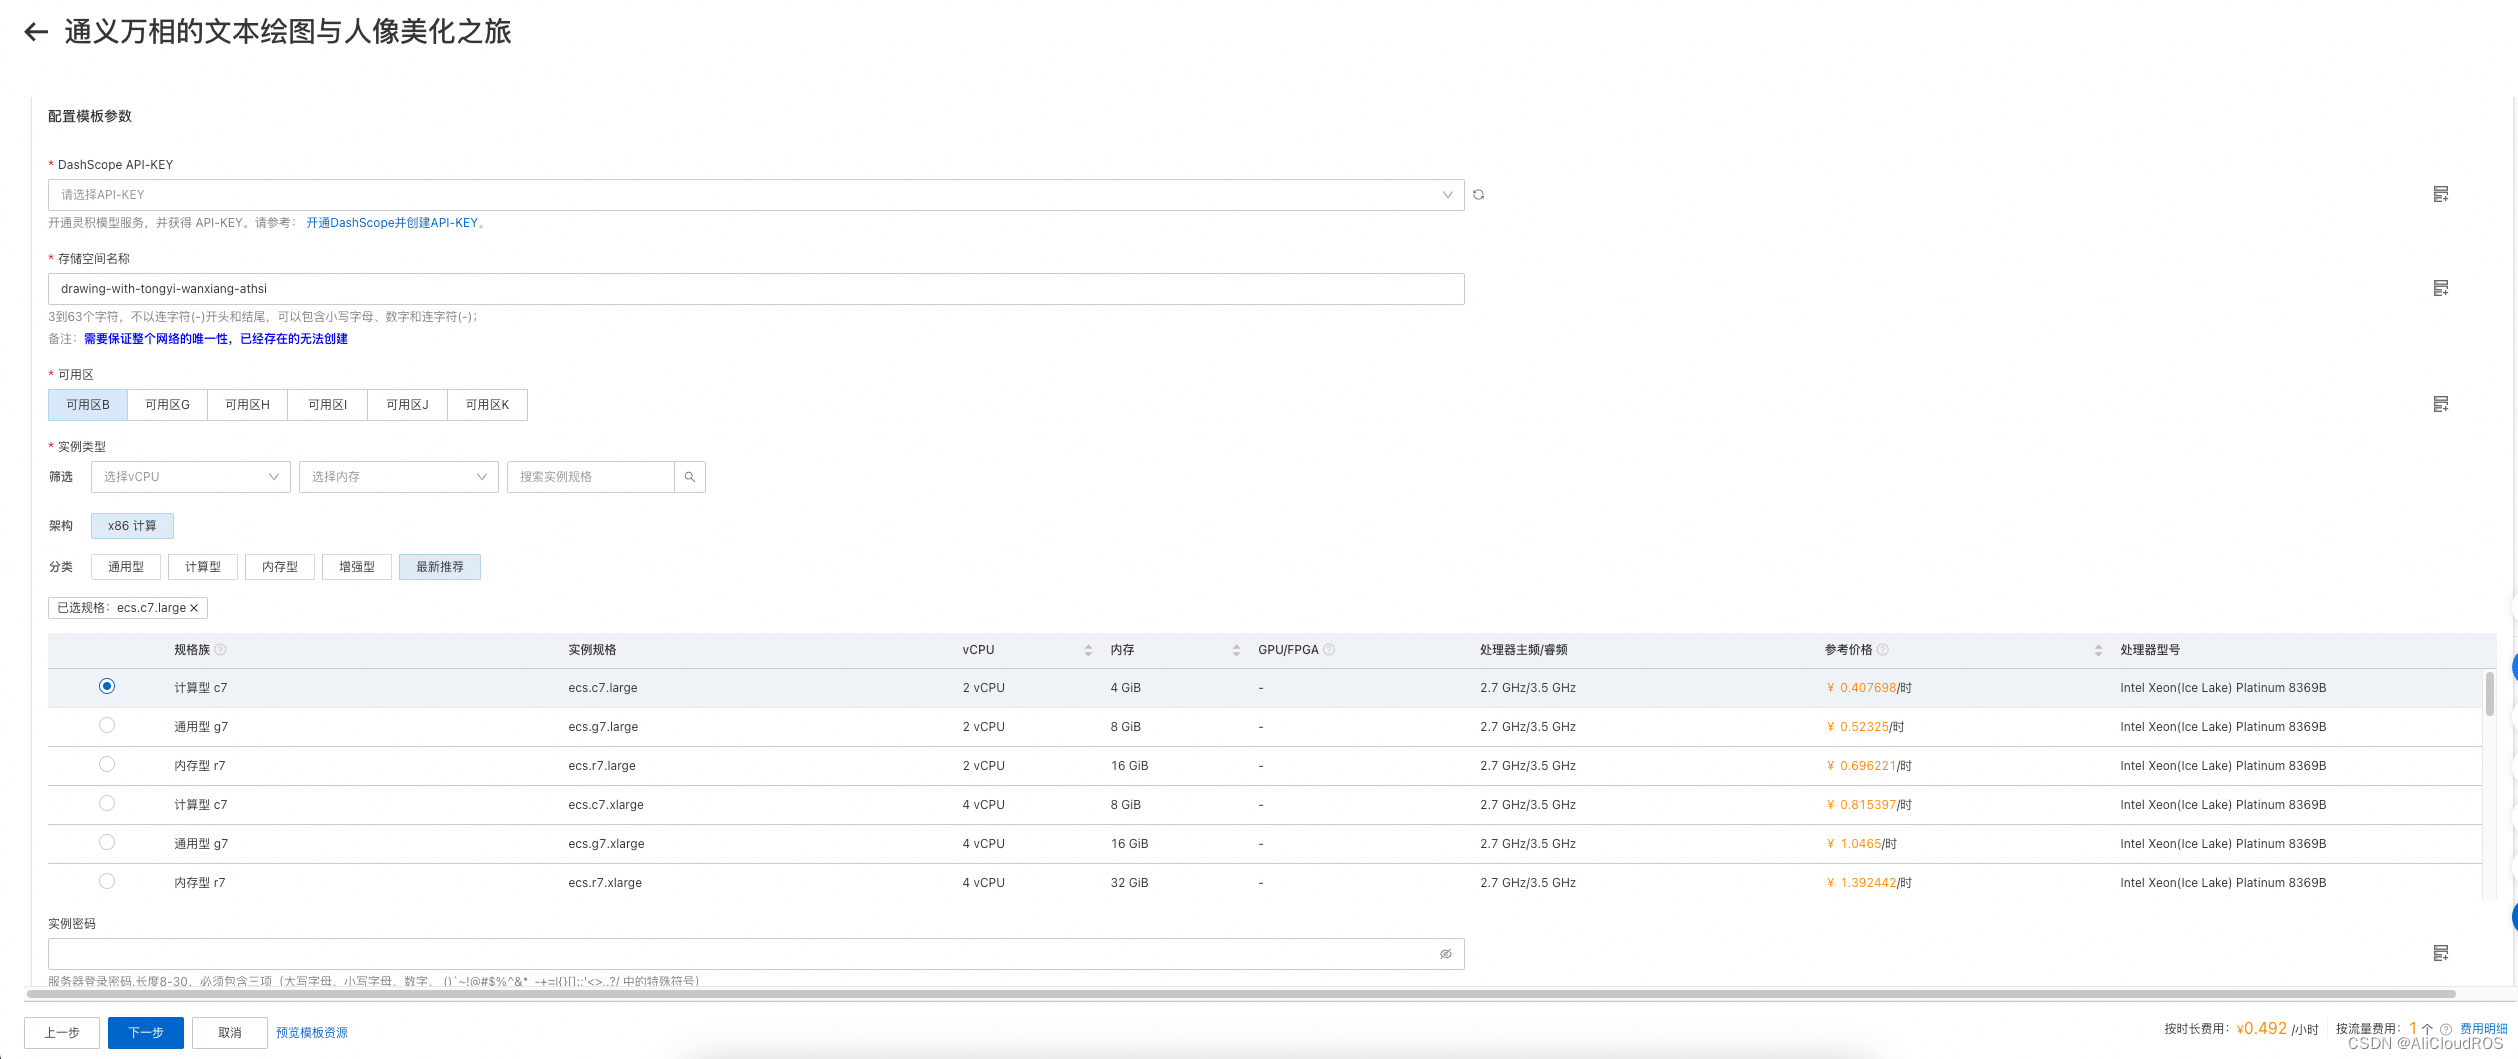Viewport: 2518px width, 1059px height.
Task: Select the ecs.g7.large radio button
Action: (107, 725)
